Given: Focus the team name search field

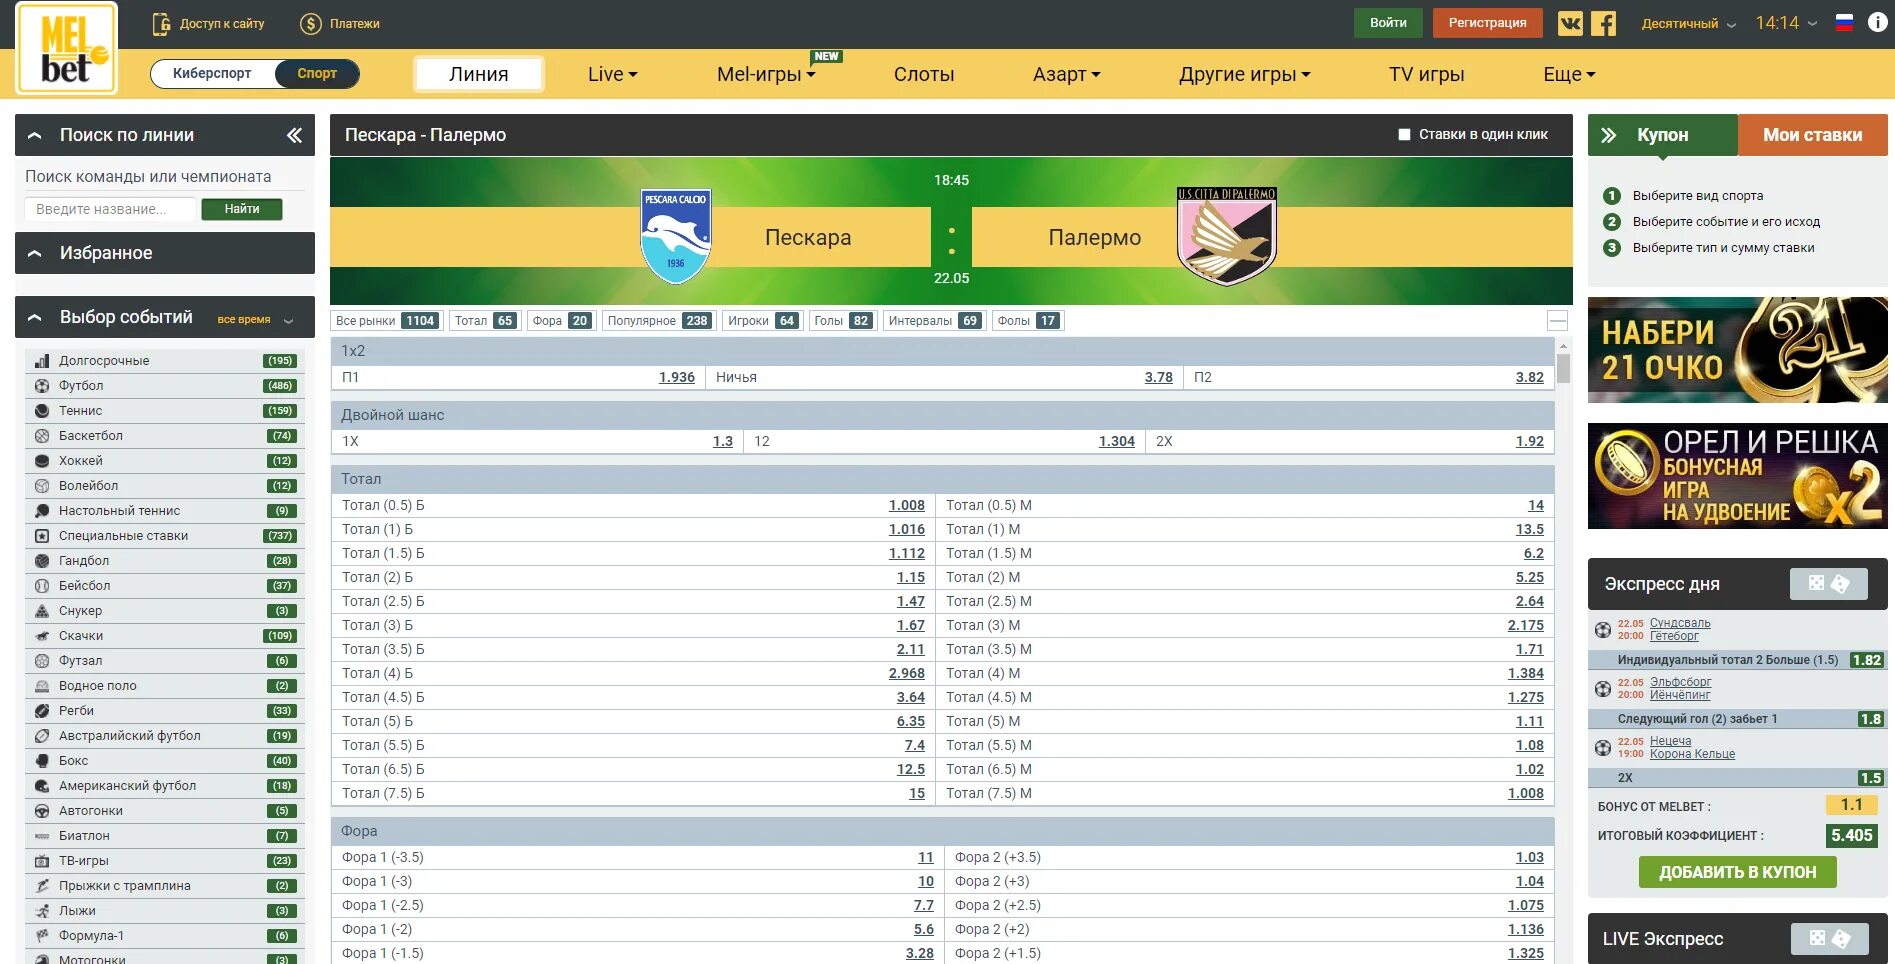Looking at the screenshot, I should click(110, 209).
